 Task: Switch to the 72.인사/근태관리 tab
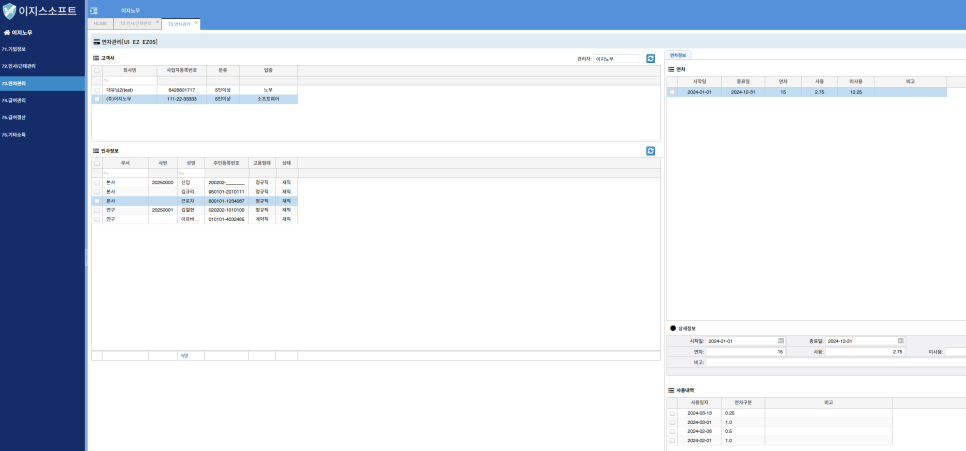click(x=136, y=23)
